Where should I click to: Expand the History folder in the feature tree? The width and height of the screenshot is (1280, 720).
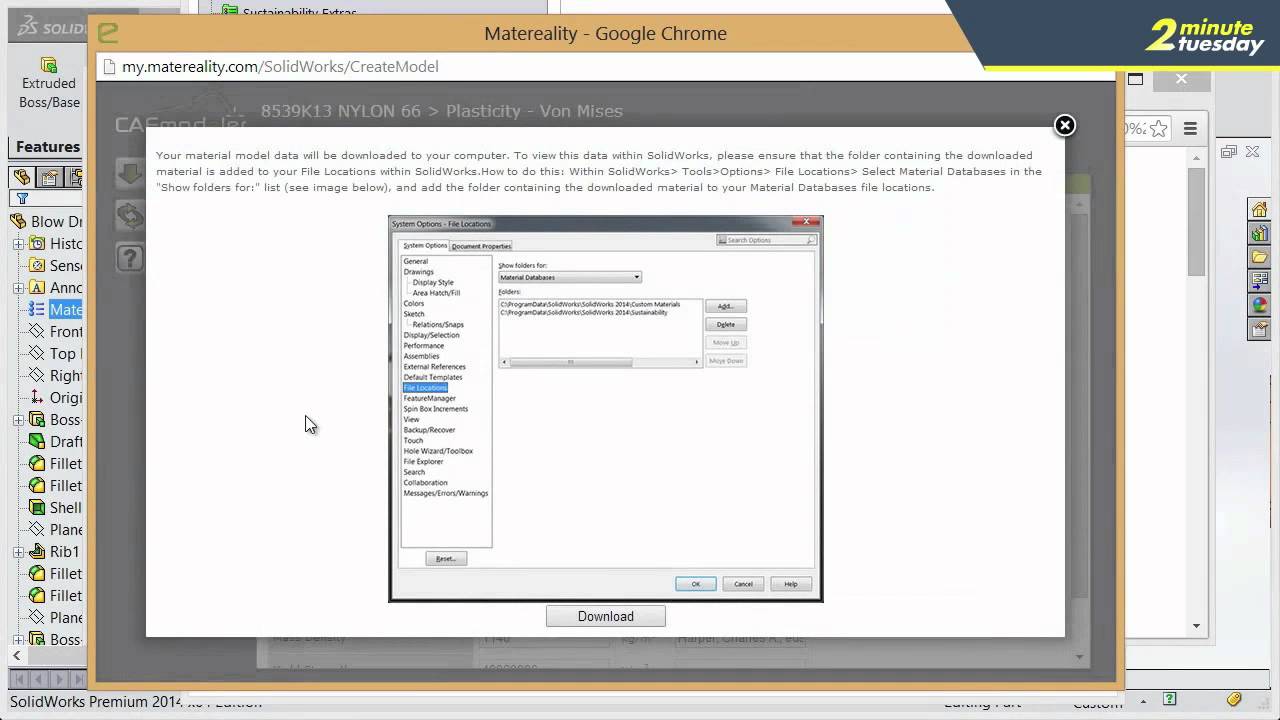coord(18,244)
